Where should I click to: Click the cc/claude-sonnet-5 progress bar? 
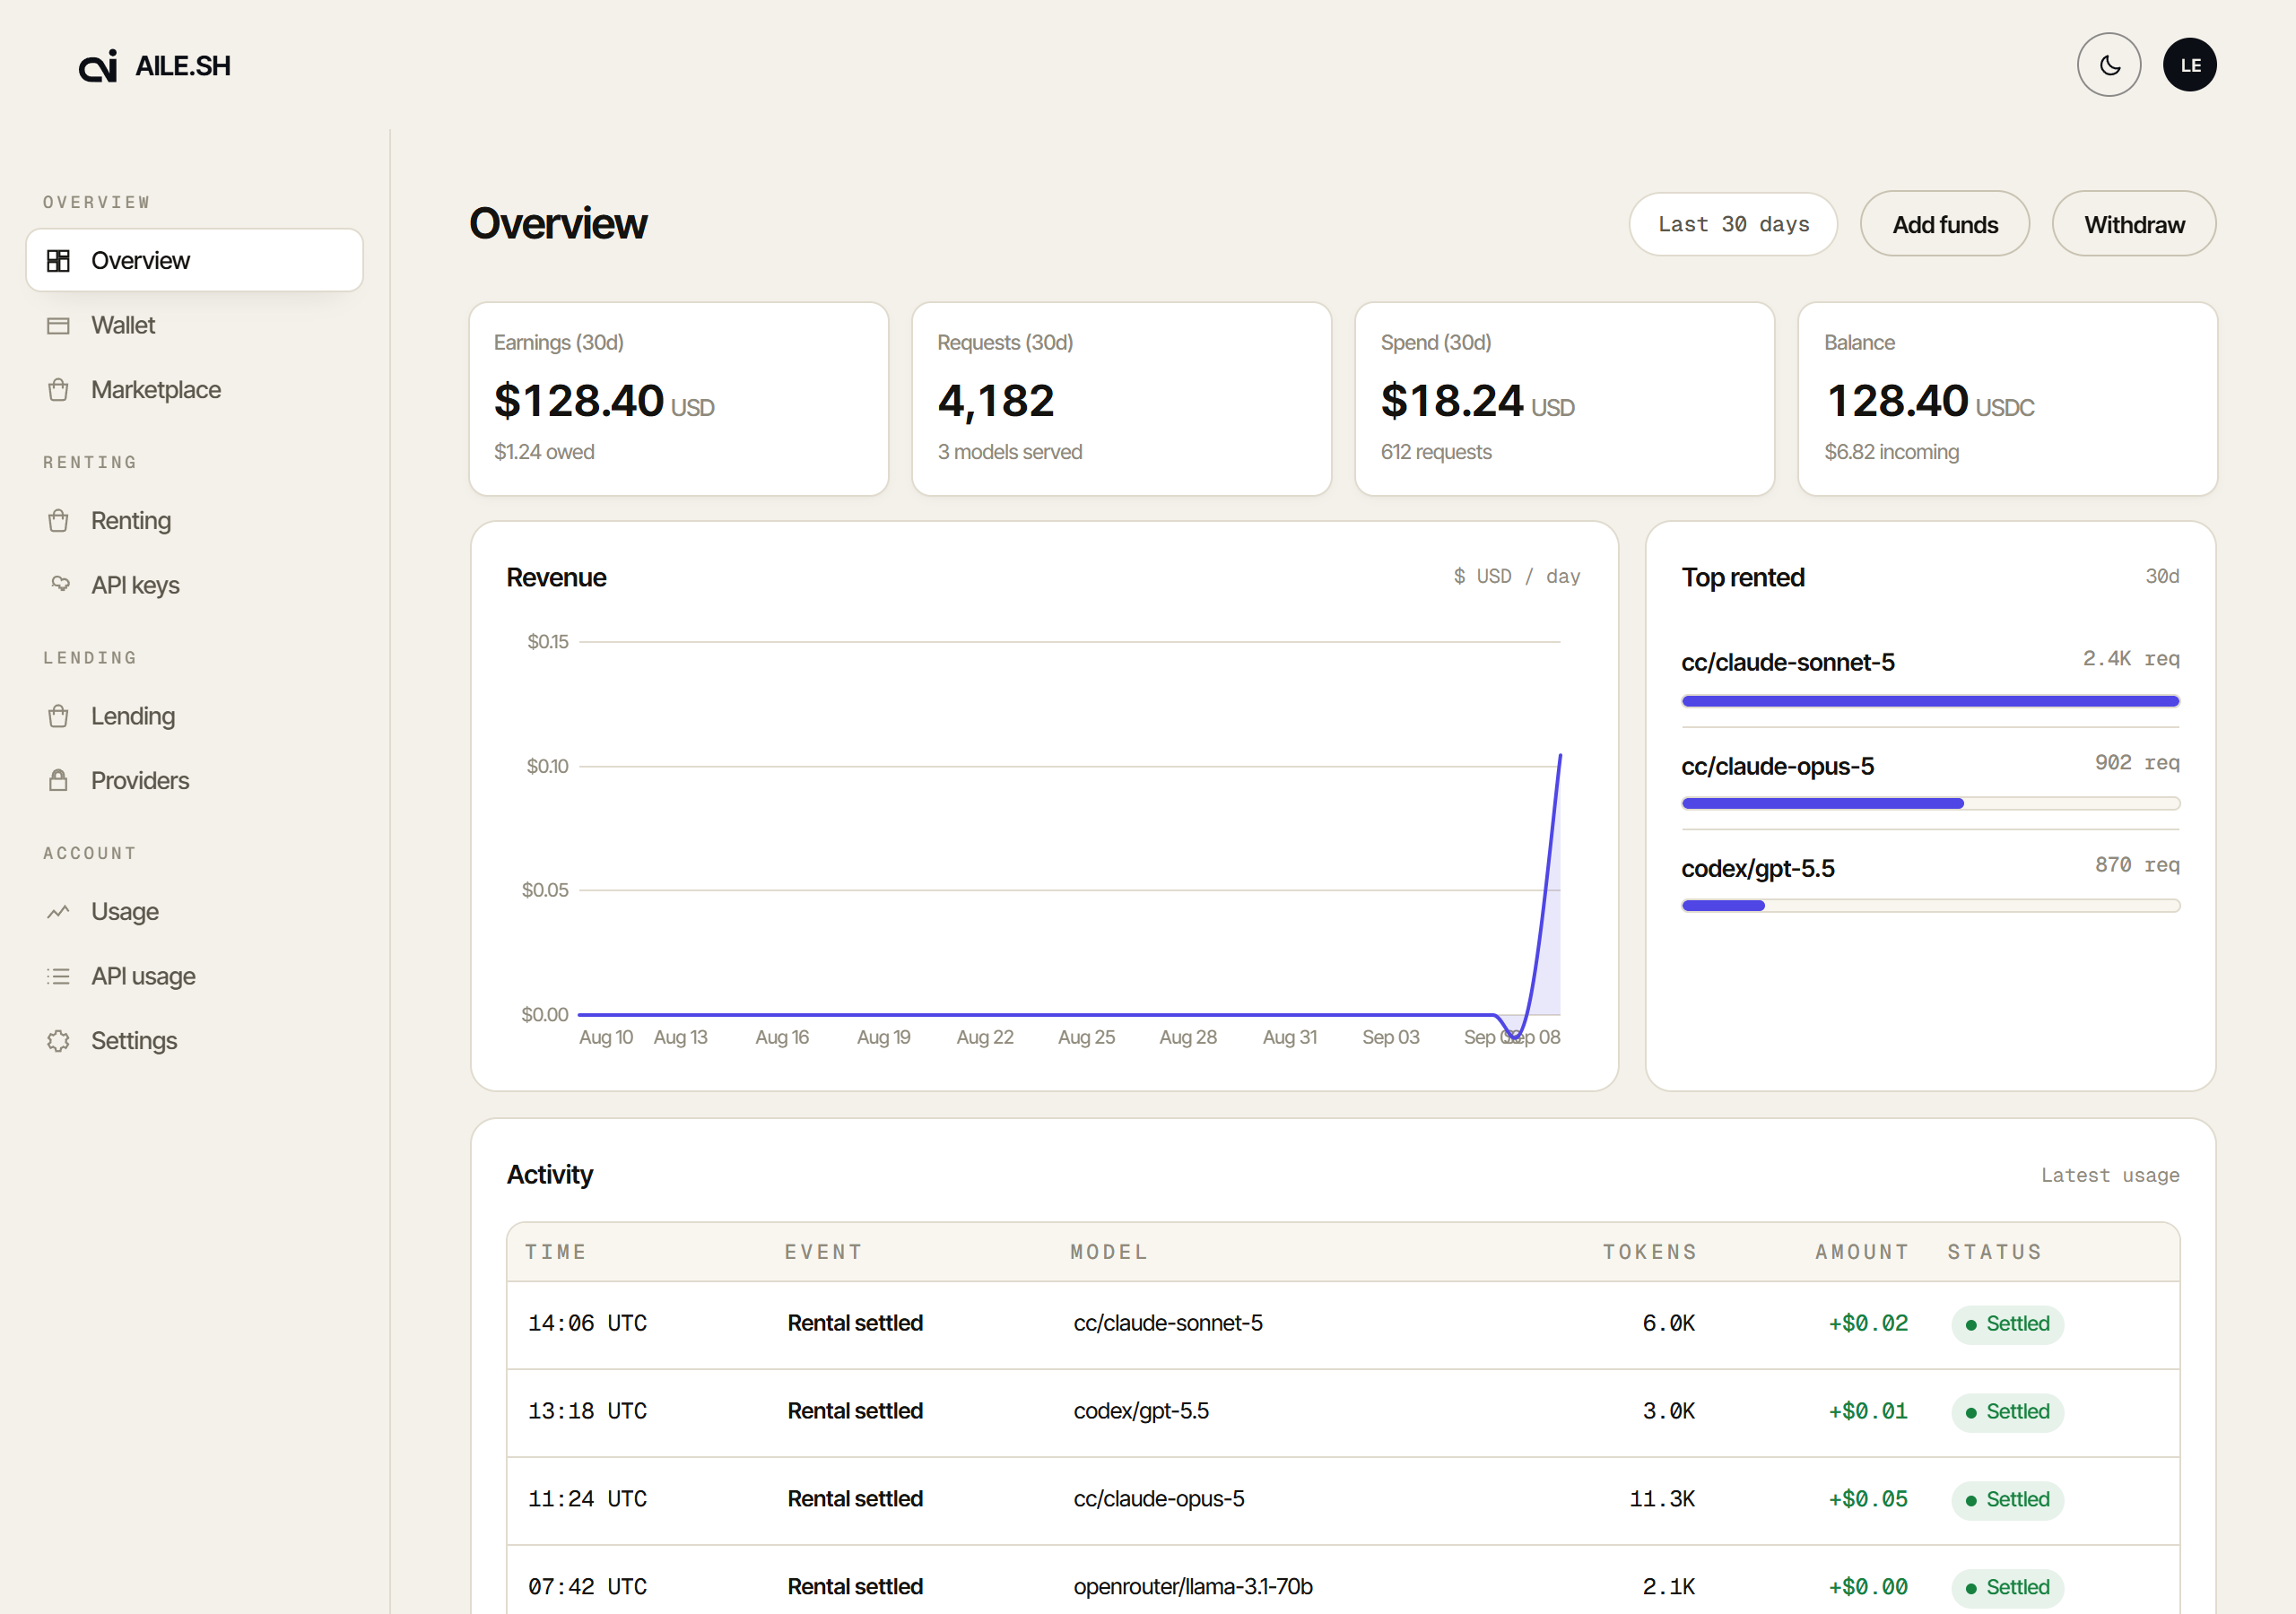tap(1929, 701)
